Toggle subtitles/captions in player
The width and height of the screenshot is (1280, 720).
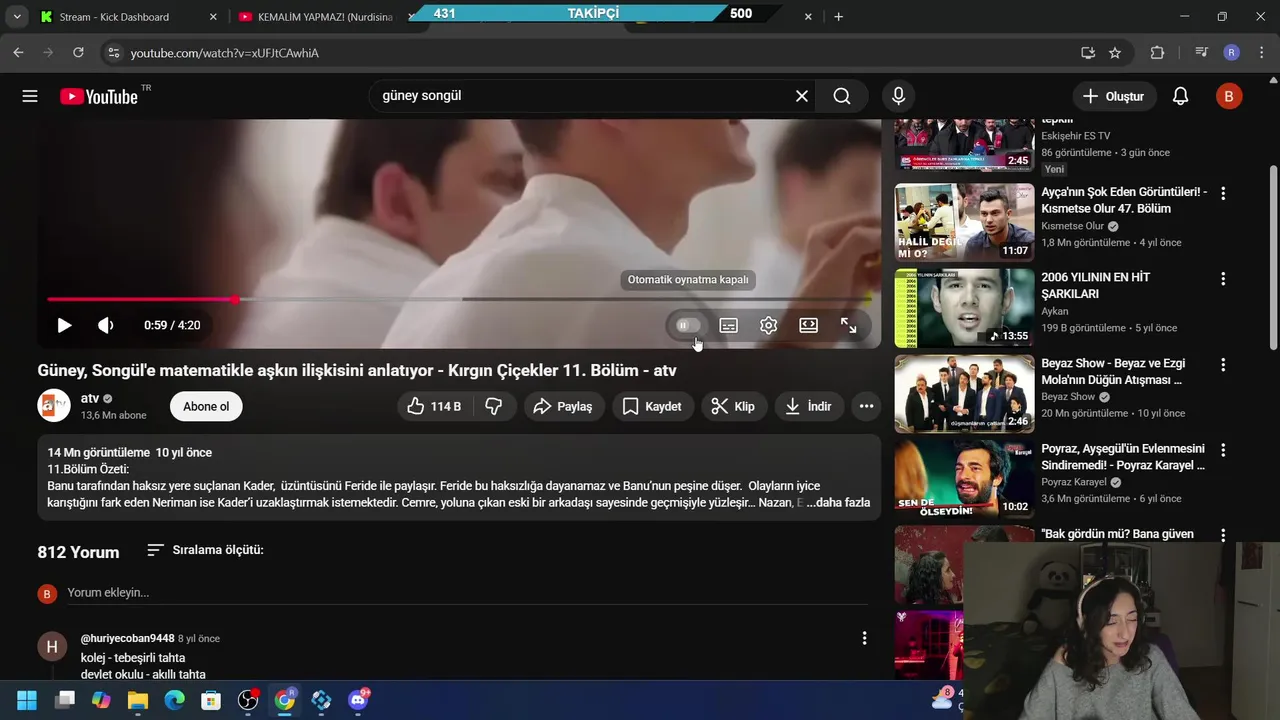coord(729,325)
